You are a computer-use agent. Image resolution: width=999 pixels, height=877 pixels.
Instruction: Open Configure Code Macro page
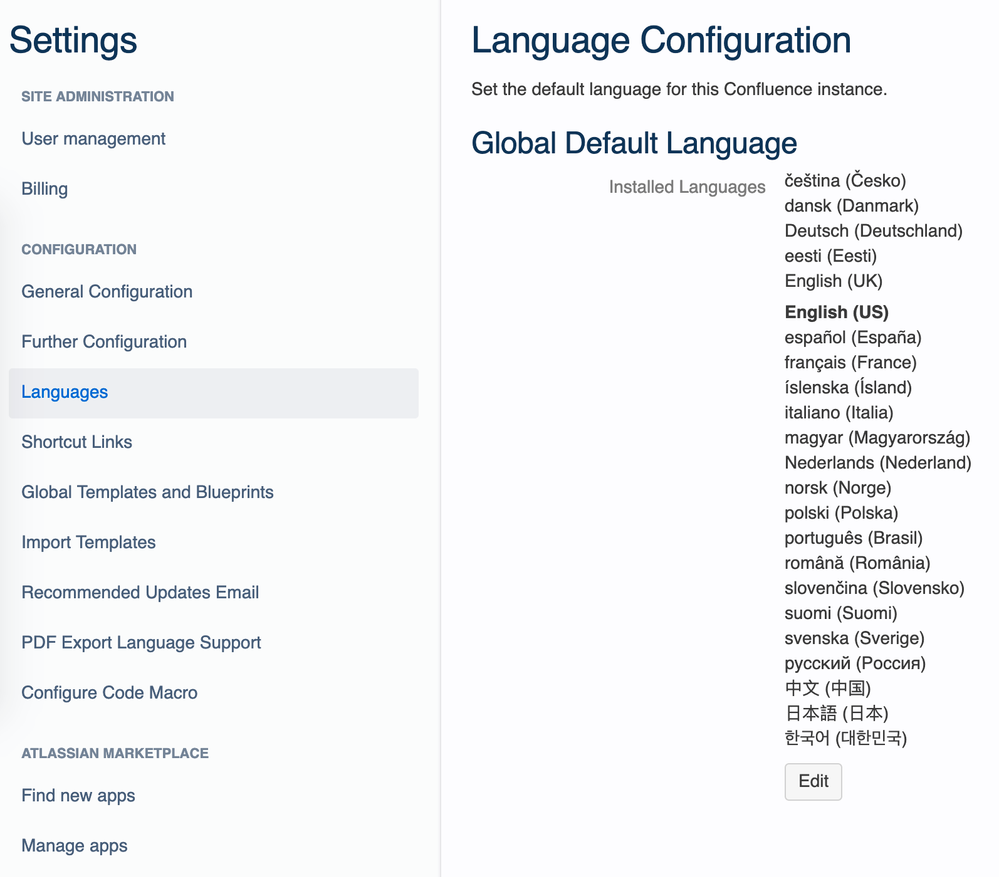(x=110, y=693)
